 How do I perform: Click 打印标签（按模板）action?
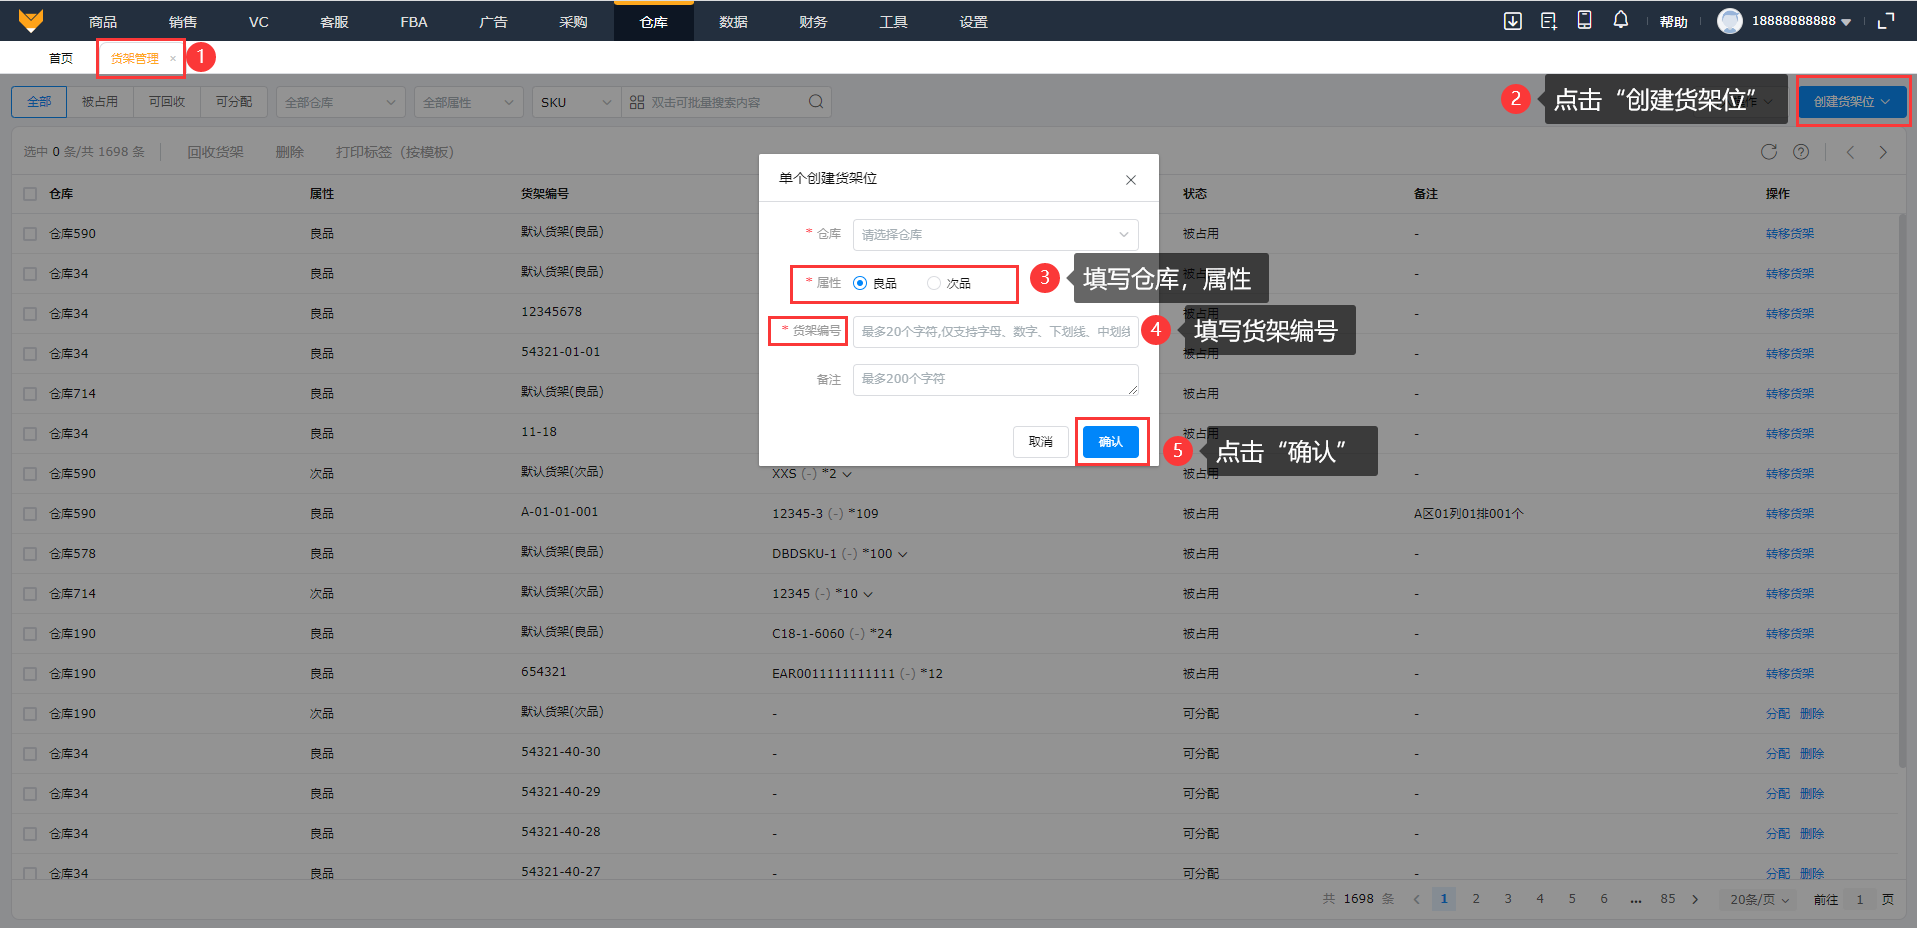pos(395,152)
